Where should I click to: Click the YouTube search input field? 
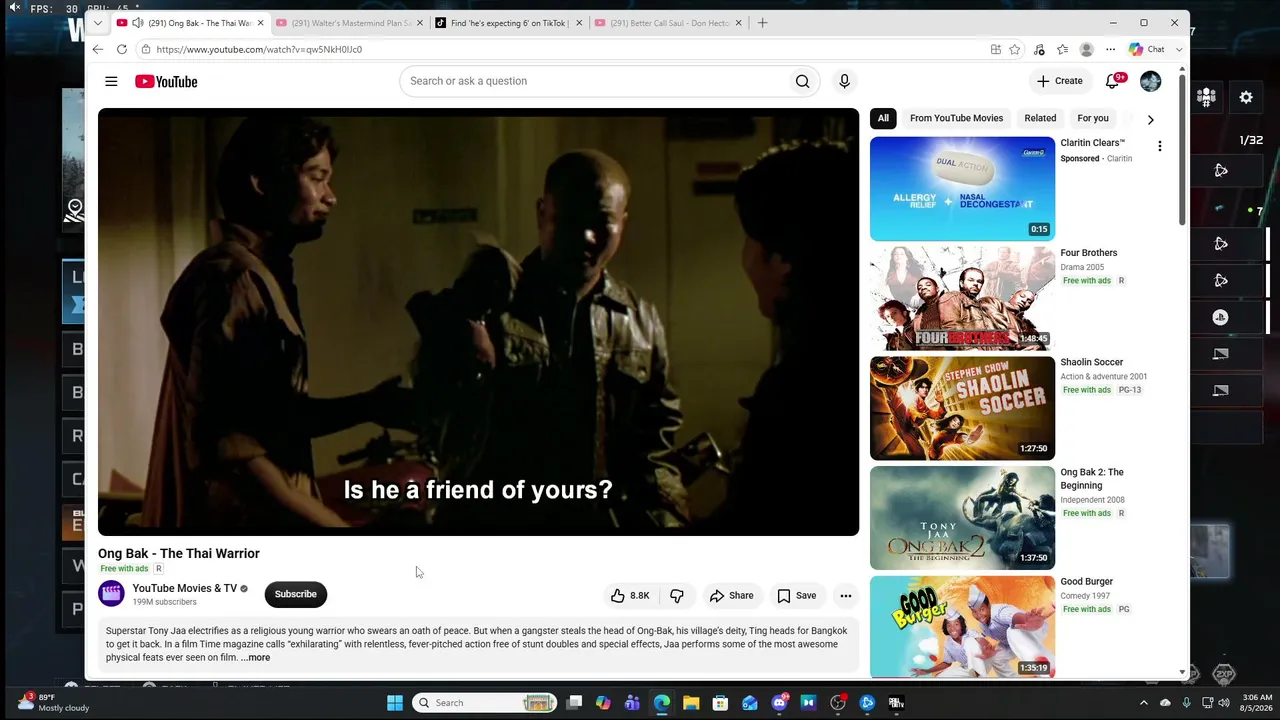594,81
